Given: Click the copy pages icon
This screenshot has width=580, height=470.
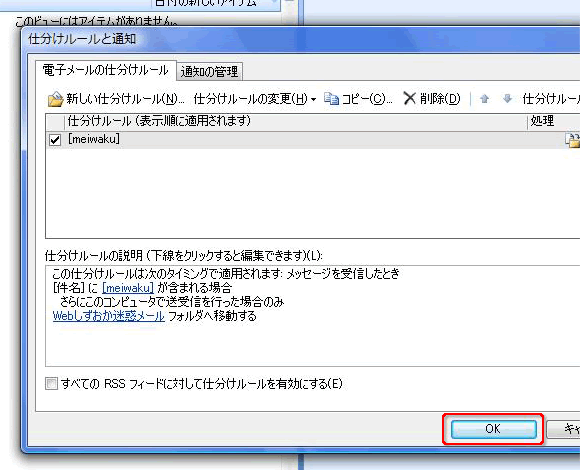Looking at the screenshot, I should pyautogui.click(x=331, y=99).
